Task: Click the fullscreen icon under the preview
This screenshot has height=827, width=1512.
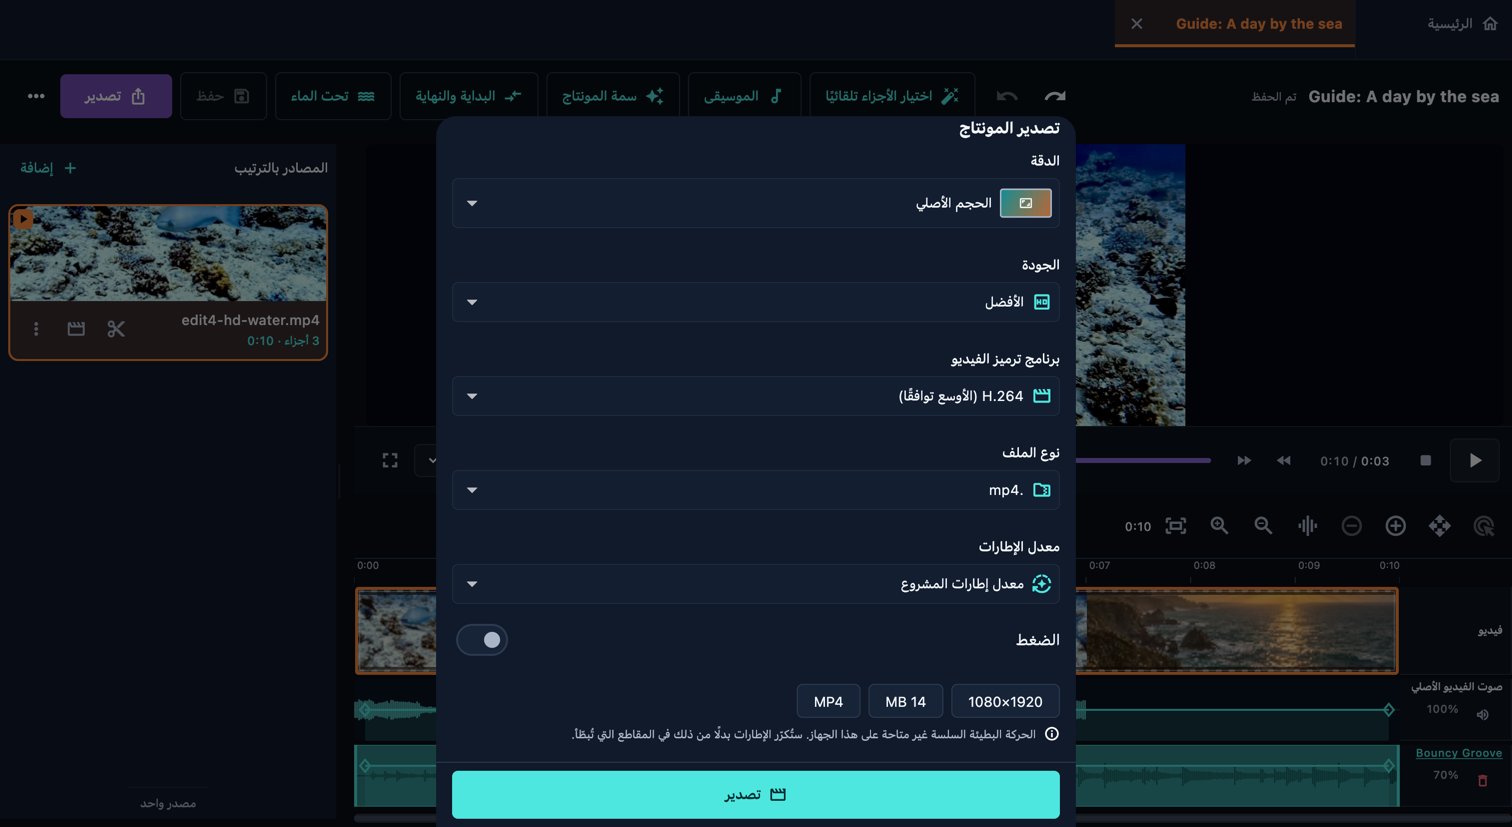Action: [x=390, y=460]
